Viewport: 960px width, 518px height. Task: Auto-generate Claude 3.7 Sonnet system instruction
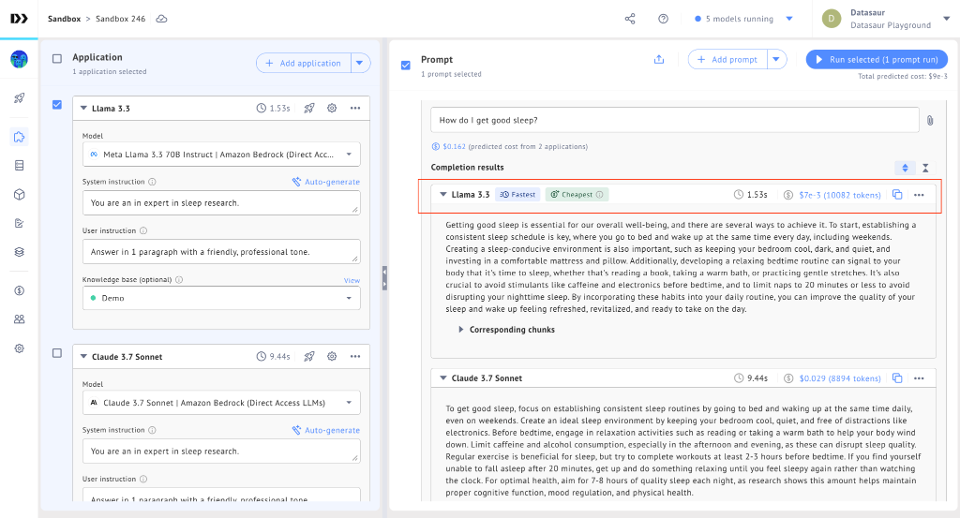point(326,430)
